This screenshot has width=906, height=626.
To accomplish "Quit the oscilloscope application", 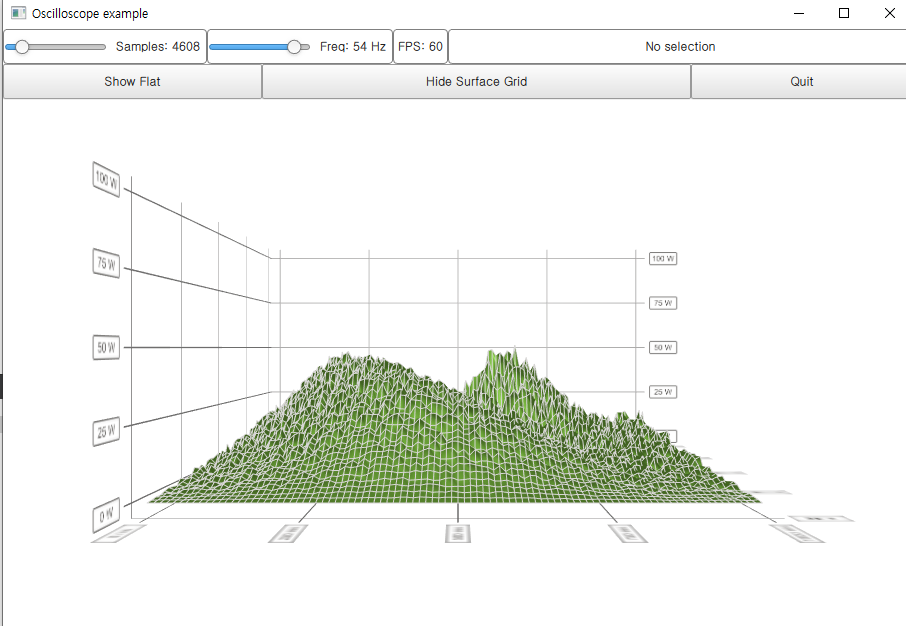I will pos(801,82).
